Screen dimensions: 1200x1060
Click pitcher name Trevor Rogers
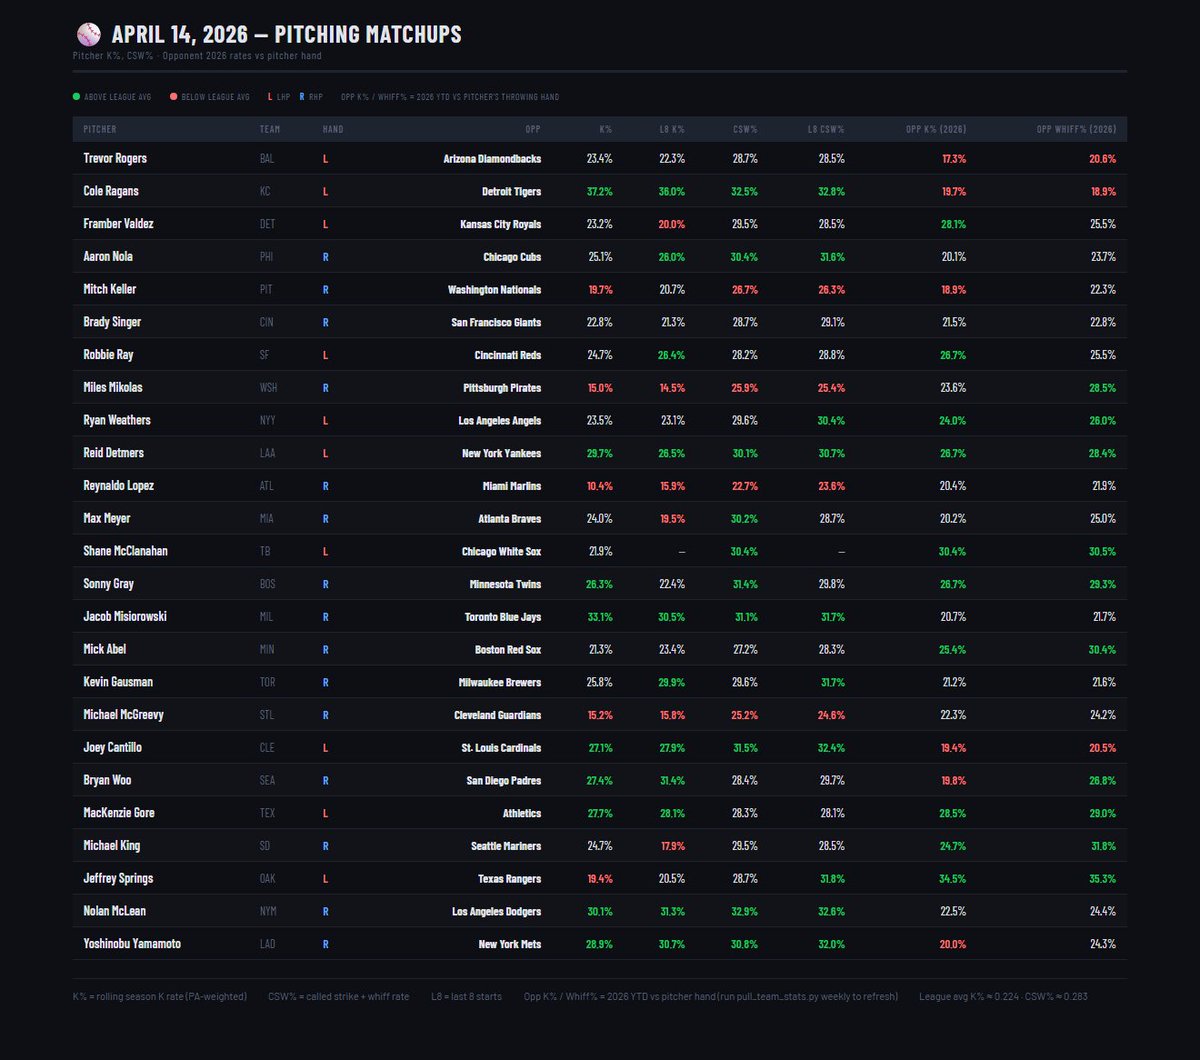(115, 158)
